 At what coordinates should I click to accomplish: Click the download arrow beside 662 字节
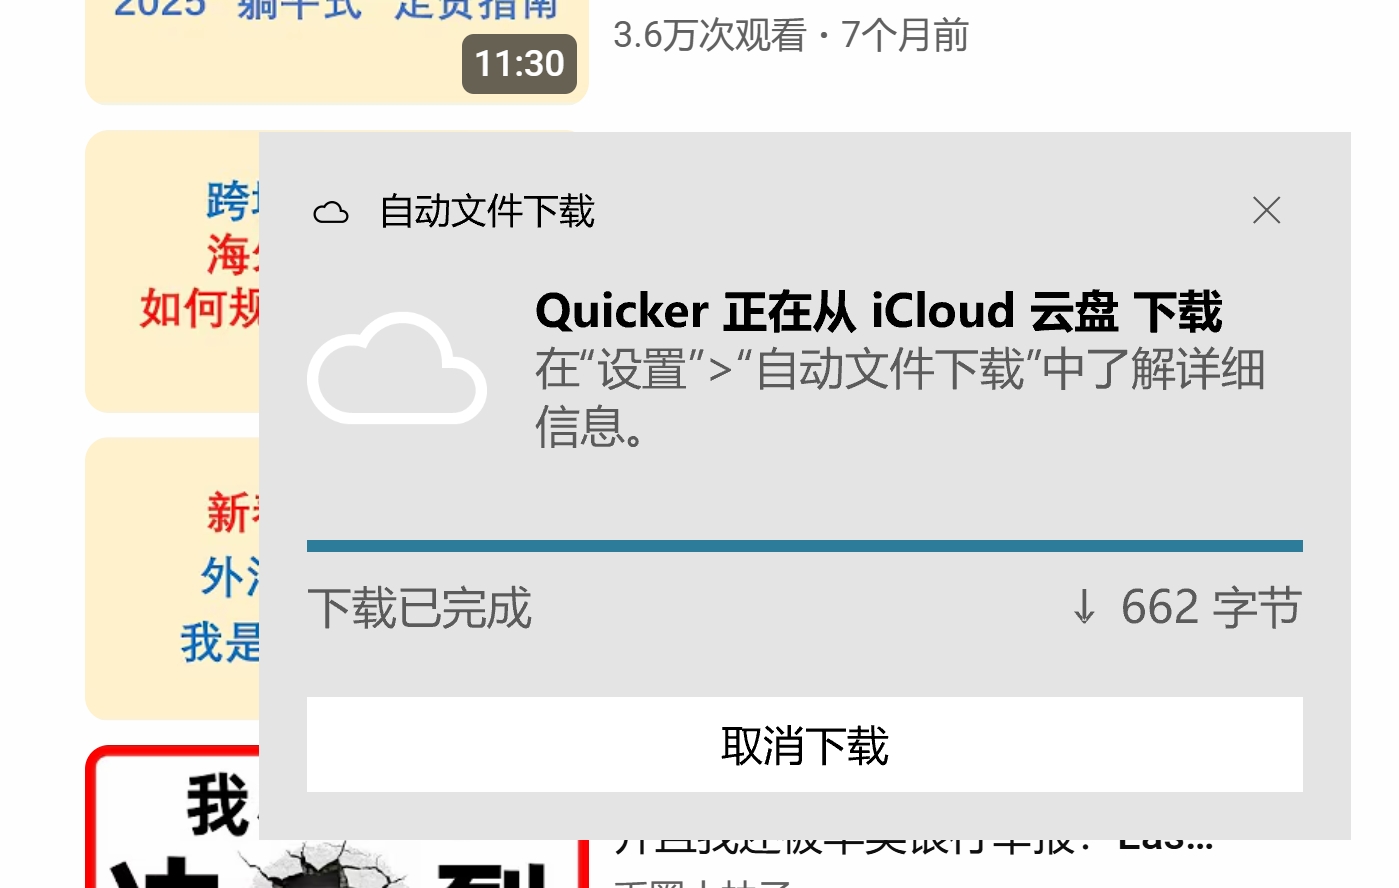(x=1084, y=607)
